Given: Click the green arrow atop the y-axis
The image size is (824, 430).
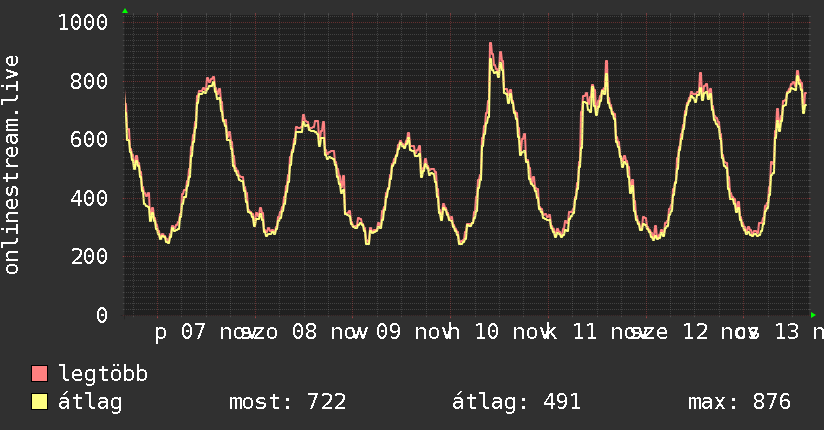Looking at the screenshot, I should tap(125, 11).
